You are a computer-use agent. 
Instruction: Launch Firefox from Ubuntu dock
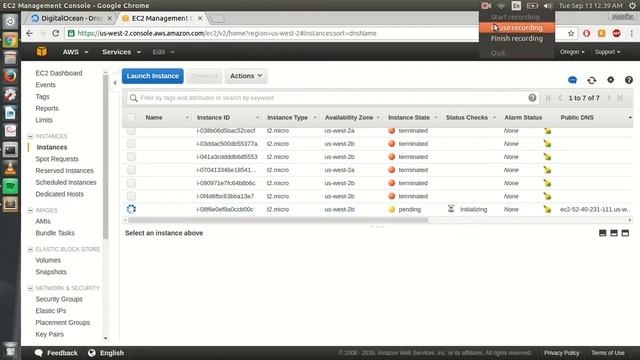point(10,76)
